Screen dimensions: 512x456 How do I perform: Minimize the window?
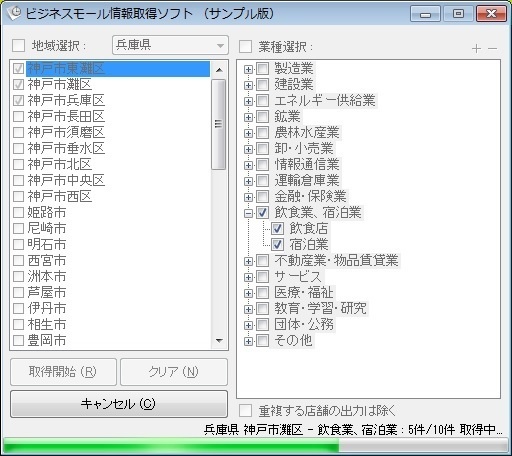point(425,14)
